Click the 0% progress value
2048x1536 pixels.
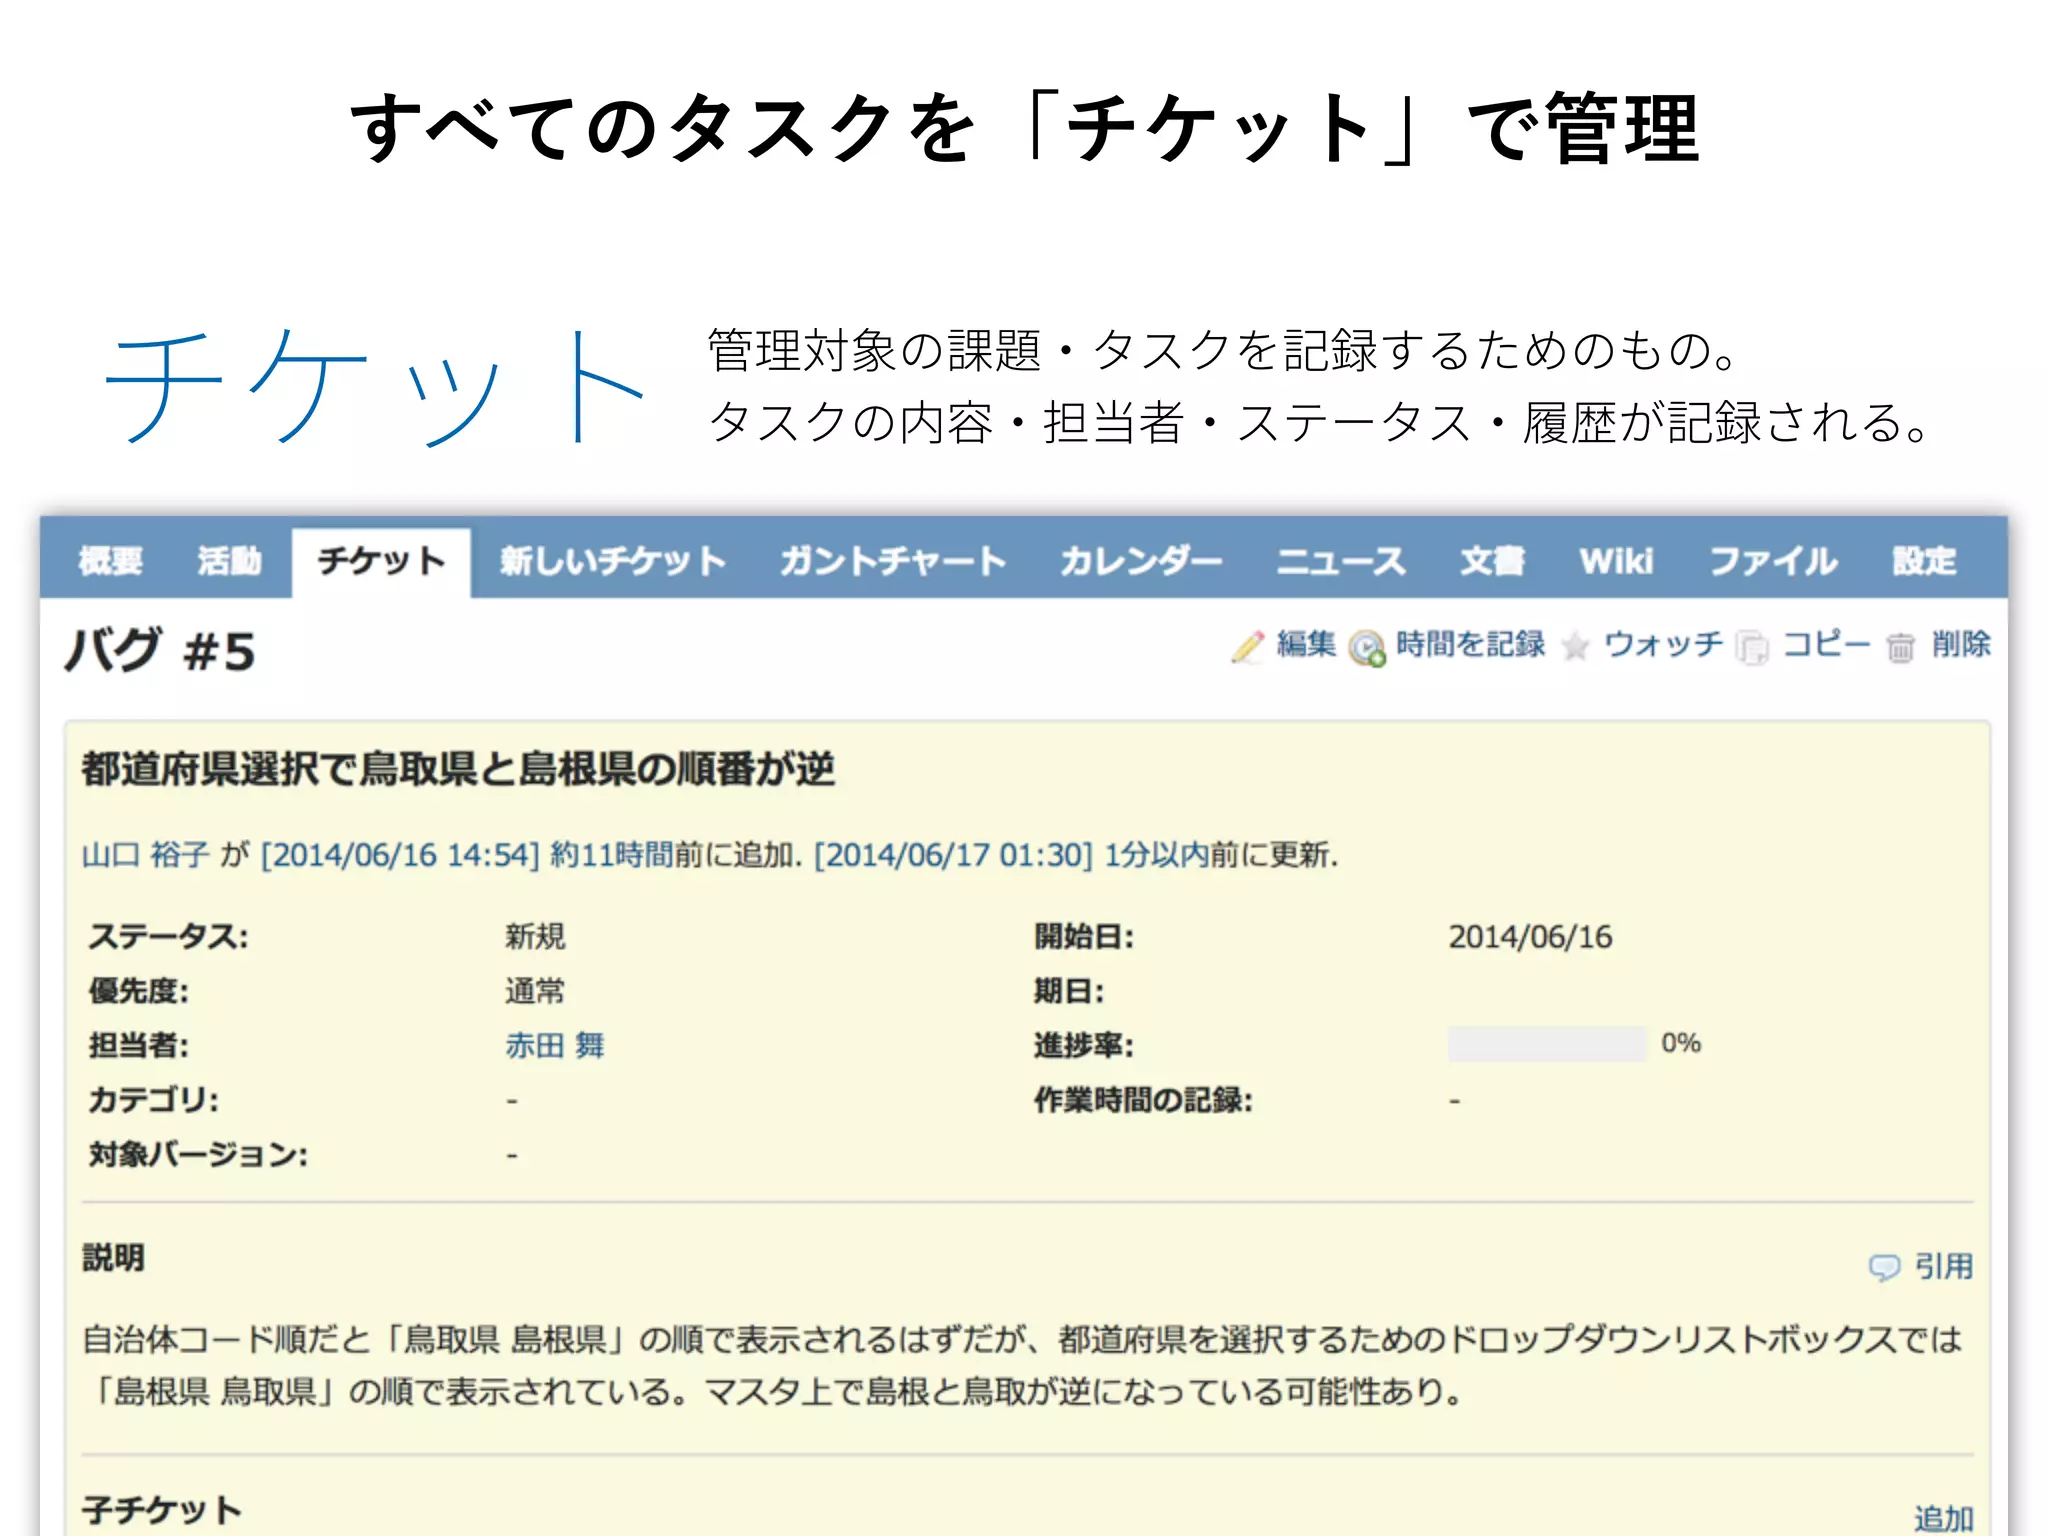click(x=1681, y=1044)
